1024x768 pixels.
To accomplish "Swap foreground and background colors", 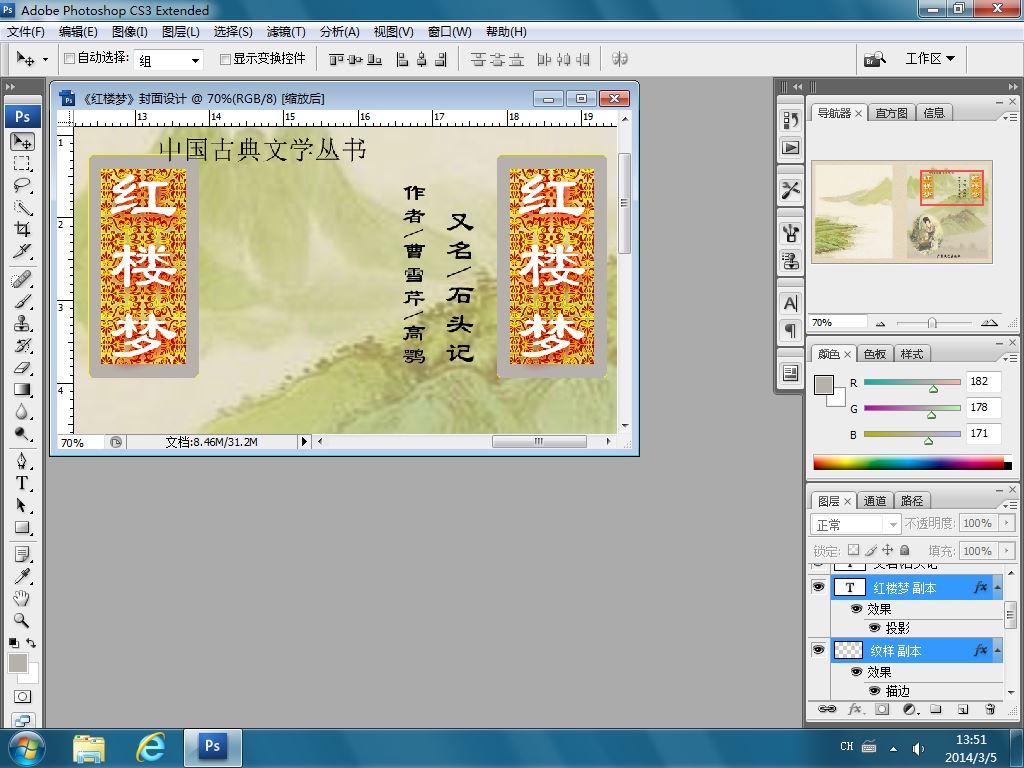I will coord(31,643).
